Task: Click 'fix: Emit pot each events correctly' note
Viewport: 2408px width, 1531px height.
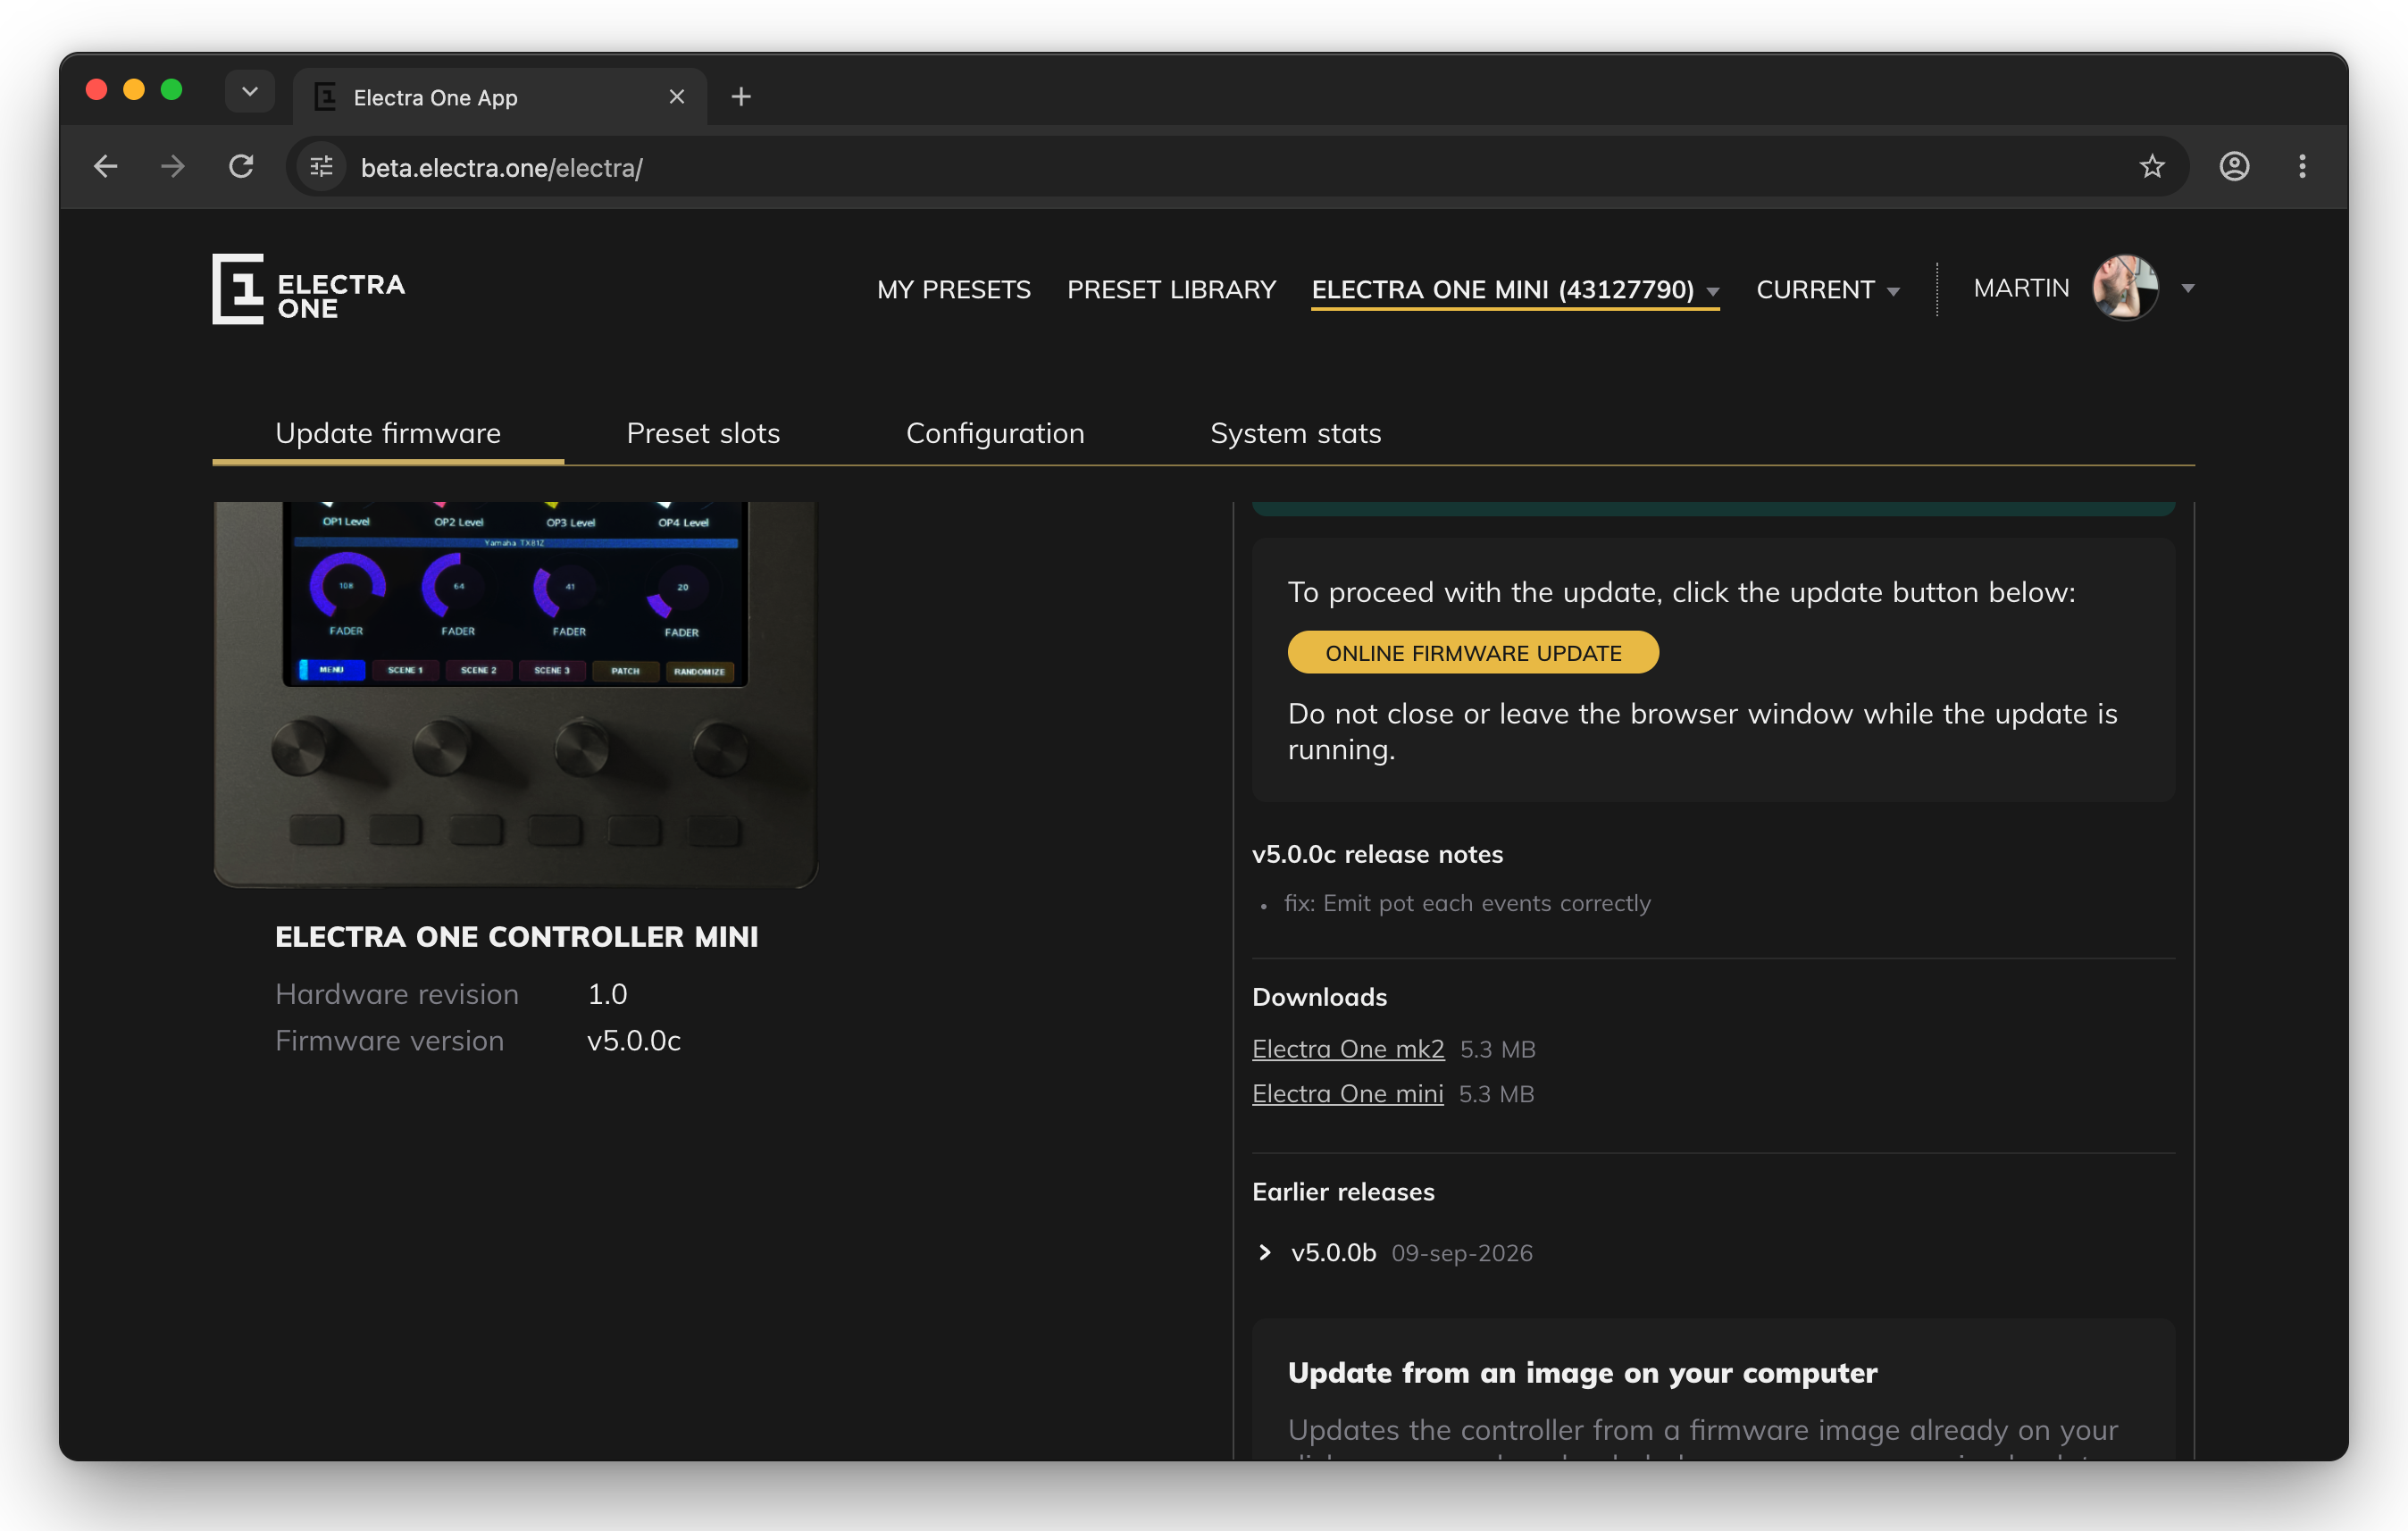Action: pyautogui.click(x=1467, y=903)
